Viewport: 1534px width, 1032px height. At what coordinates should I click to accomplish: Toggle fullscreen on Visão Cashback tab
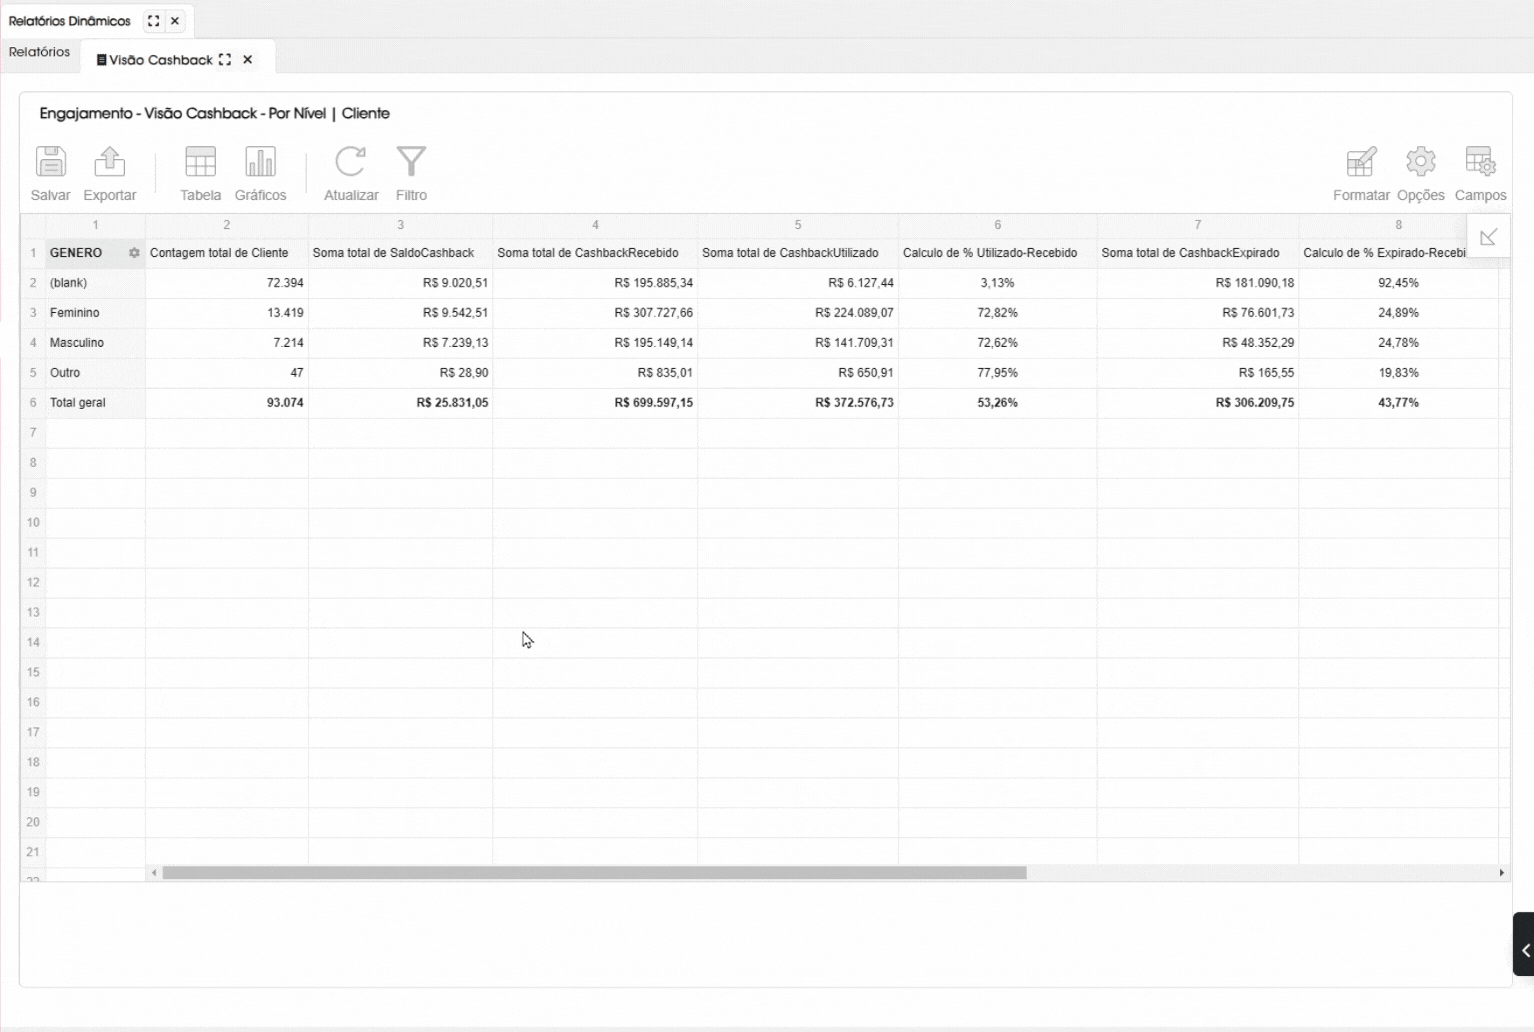coord(225,60)
